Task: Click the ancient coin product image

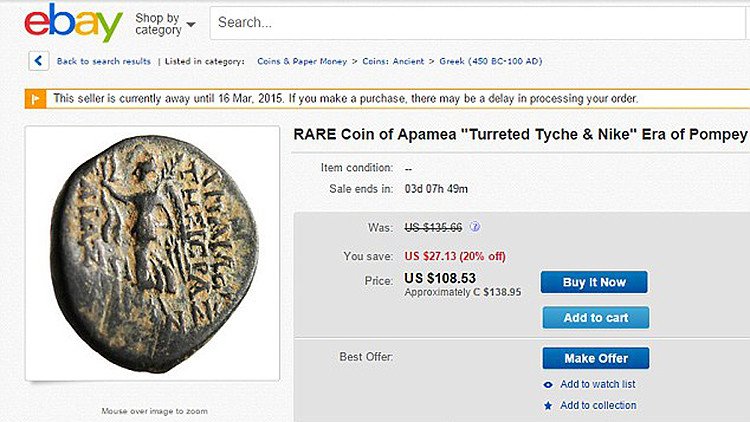Action: click(152, 254)
